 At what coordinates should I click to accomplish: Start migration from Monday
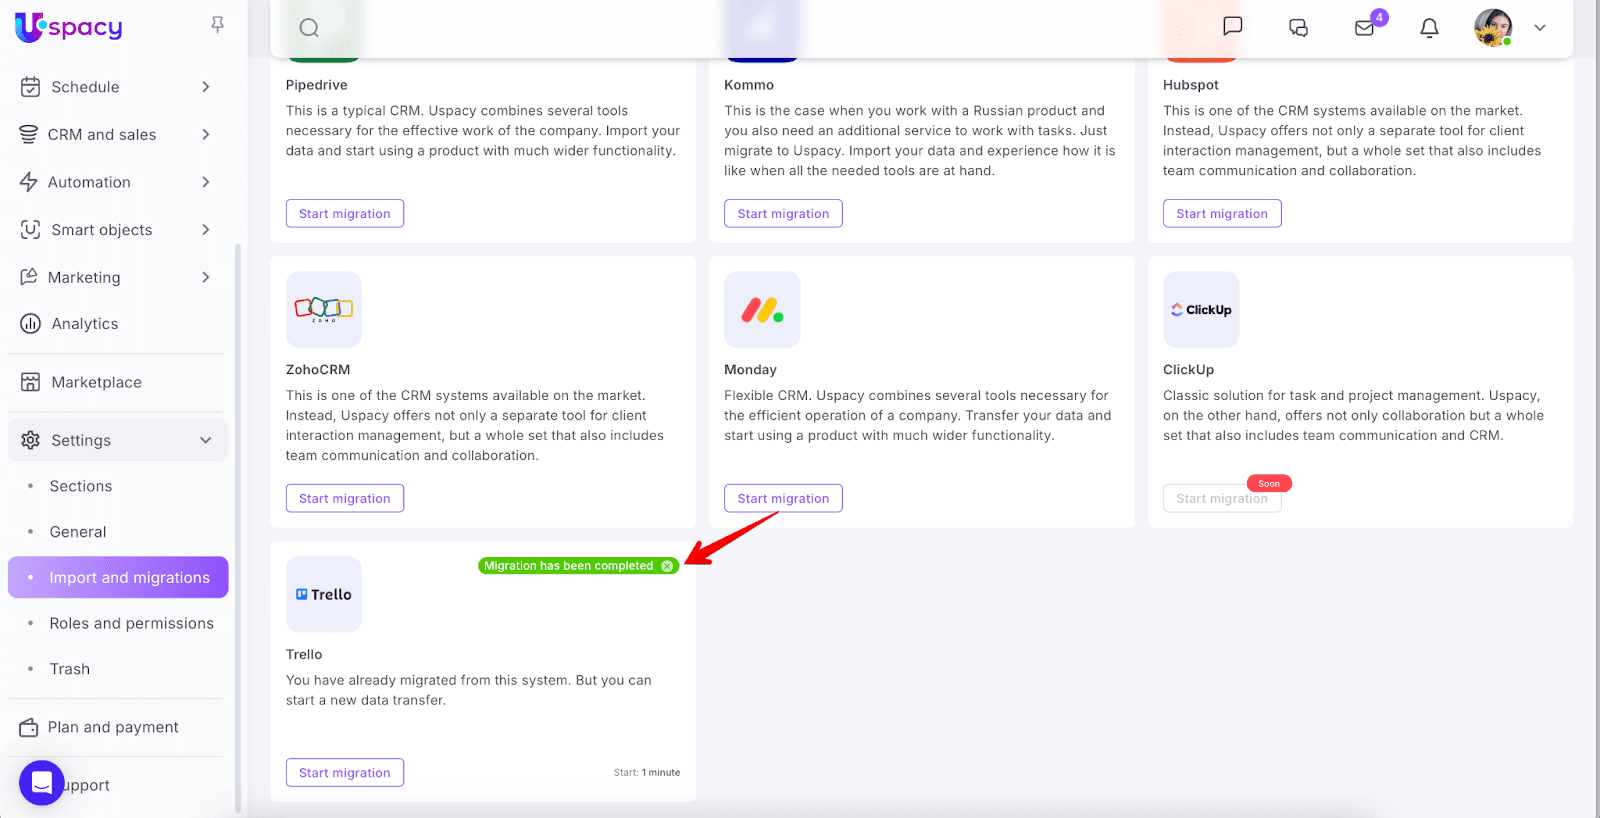click(783, 498)
